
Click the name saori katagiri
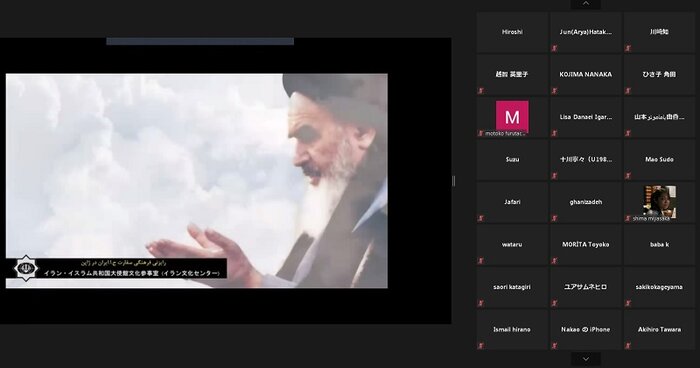(x=512, y=287)
